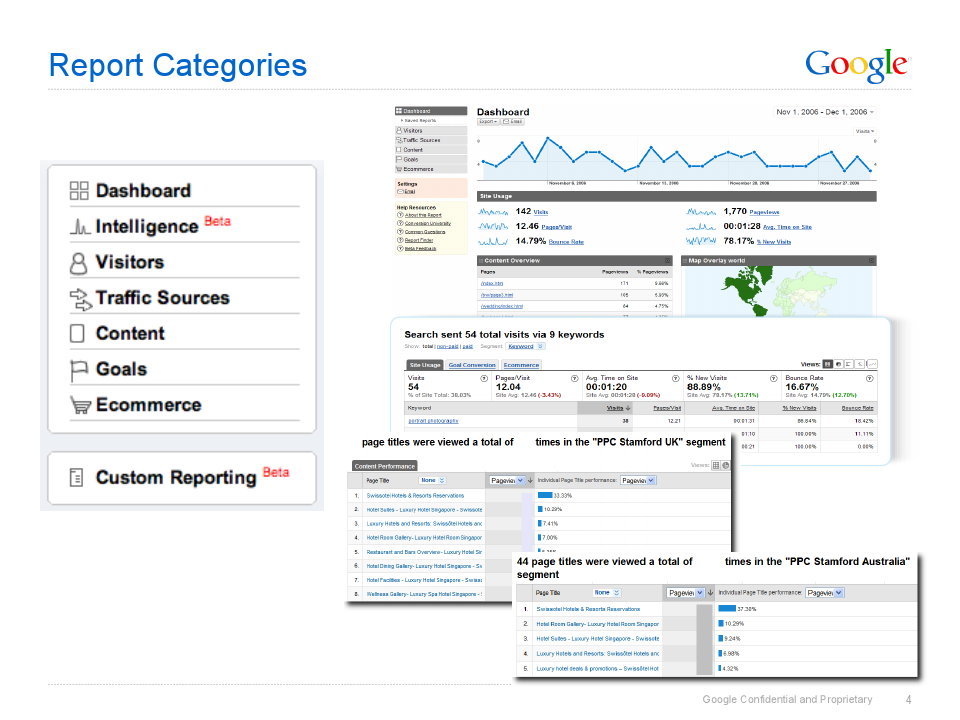Click help icon on Bounce Rate metric box
This screenshot has height=720, width=960.
point(869,378)
